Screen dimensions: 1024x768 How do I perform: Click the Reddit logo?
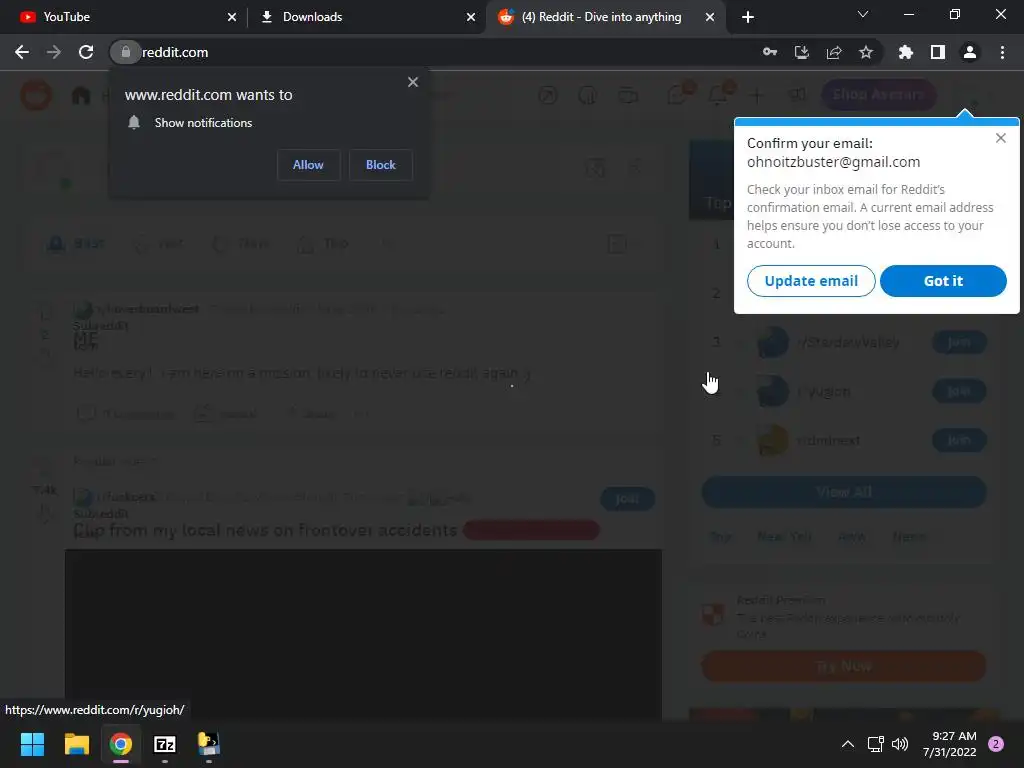(x=36, y=95)
